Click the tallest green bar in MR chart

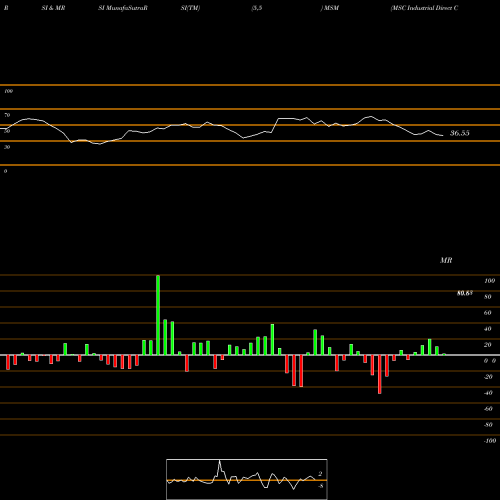(158, 315)
